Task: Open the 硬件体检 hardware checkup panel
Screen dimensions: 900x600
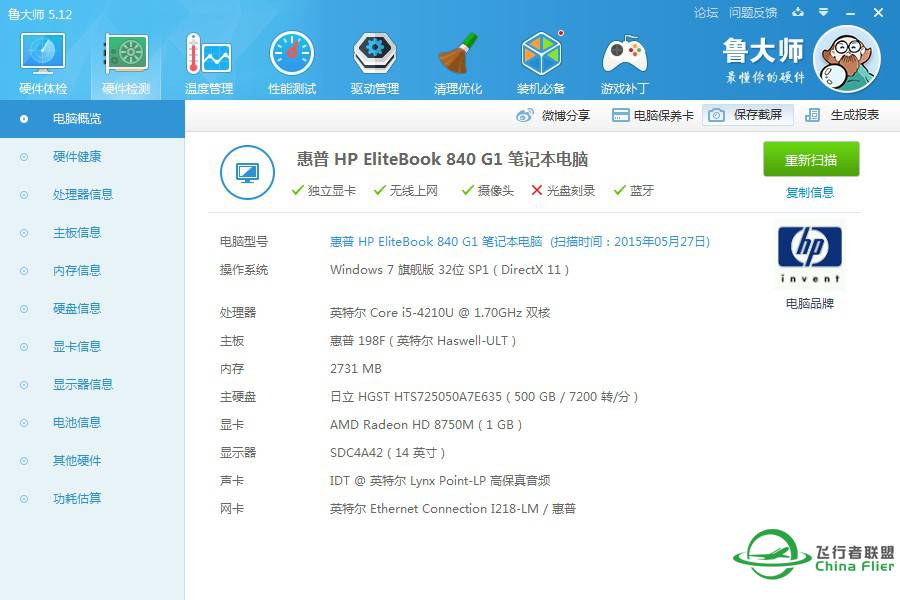Action: click(41, 60)
